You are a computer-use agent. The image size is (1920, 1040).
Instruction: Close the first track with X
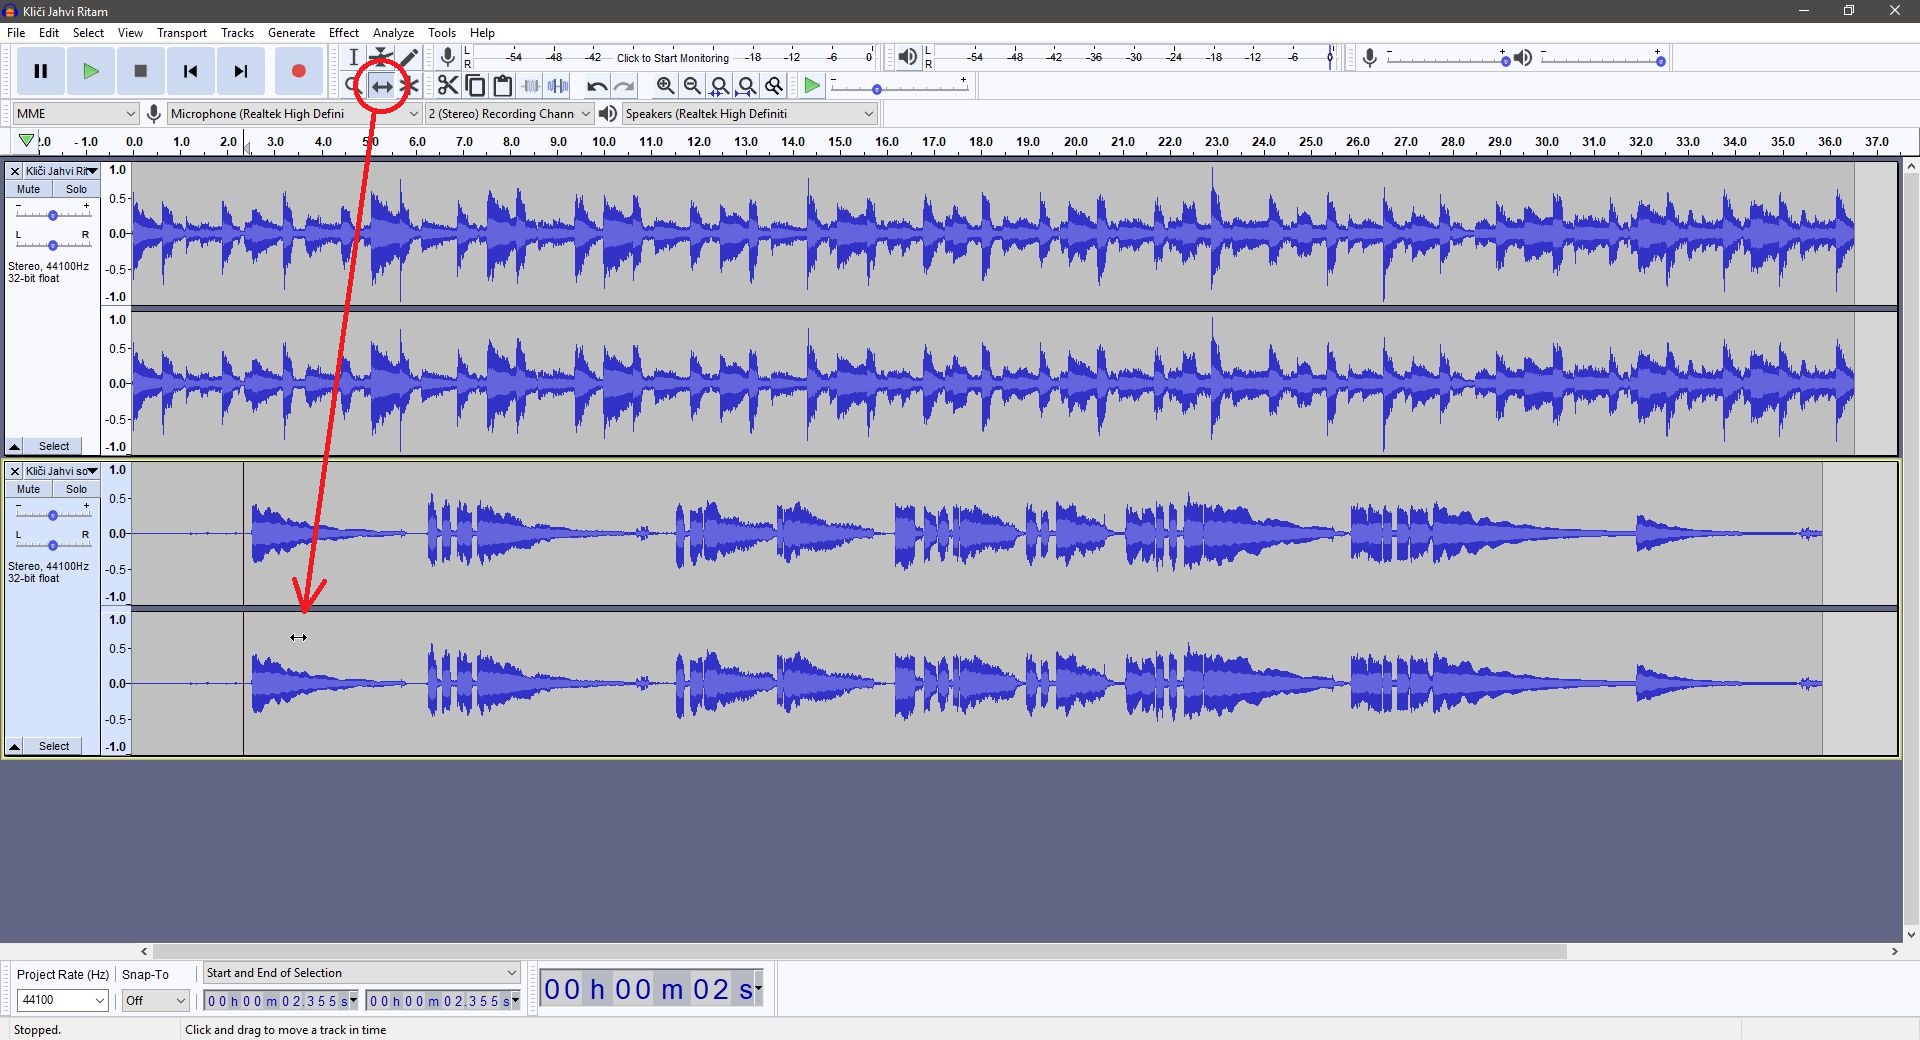(15, 171)
